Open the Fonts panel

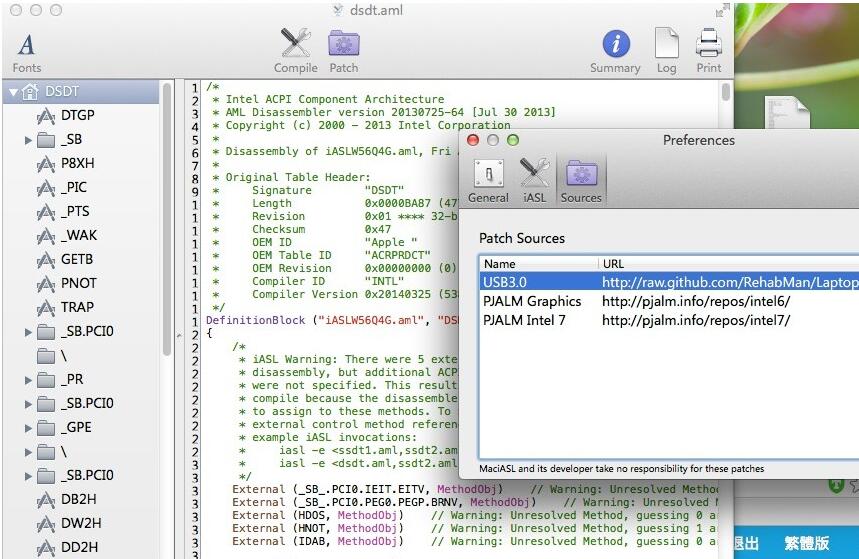(27, 51)
